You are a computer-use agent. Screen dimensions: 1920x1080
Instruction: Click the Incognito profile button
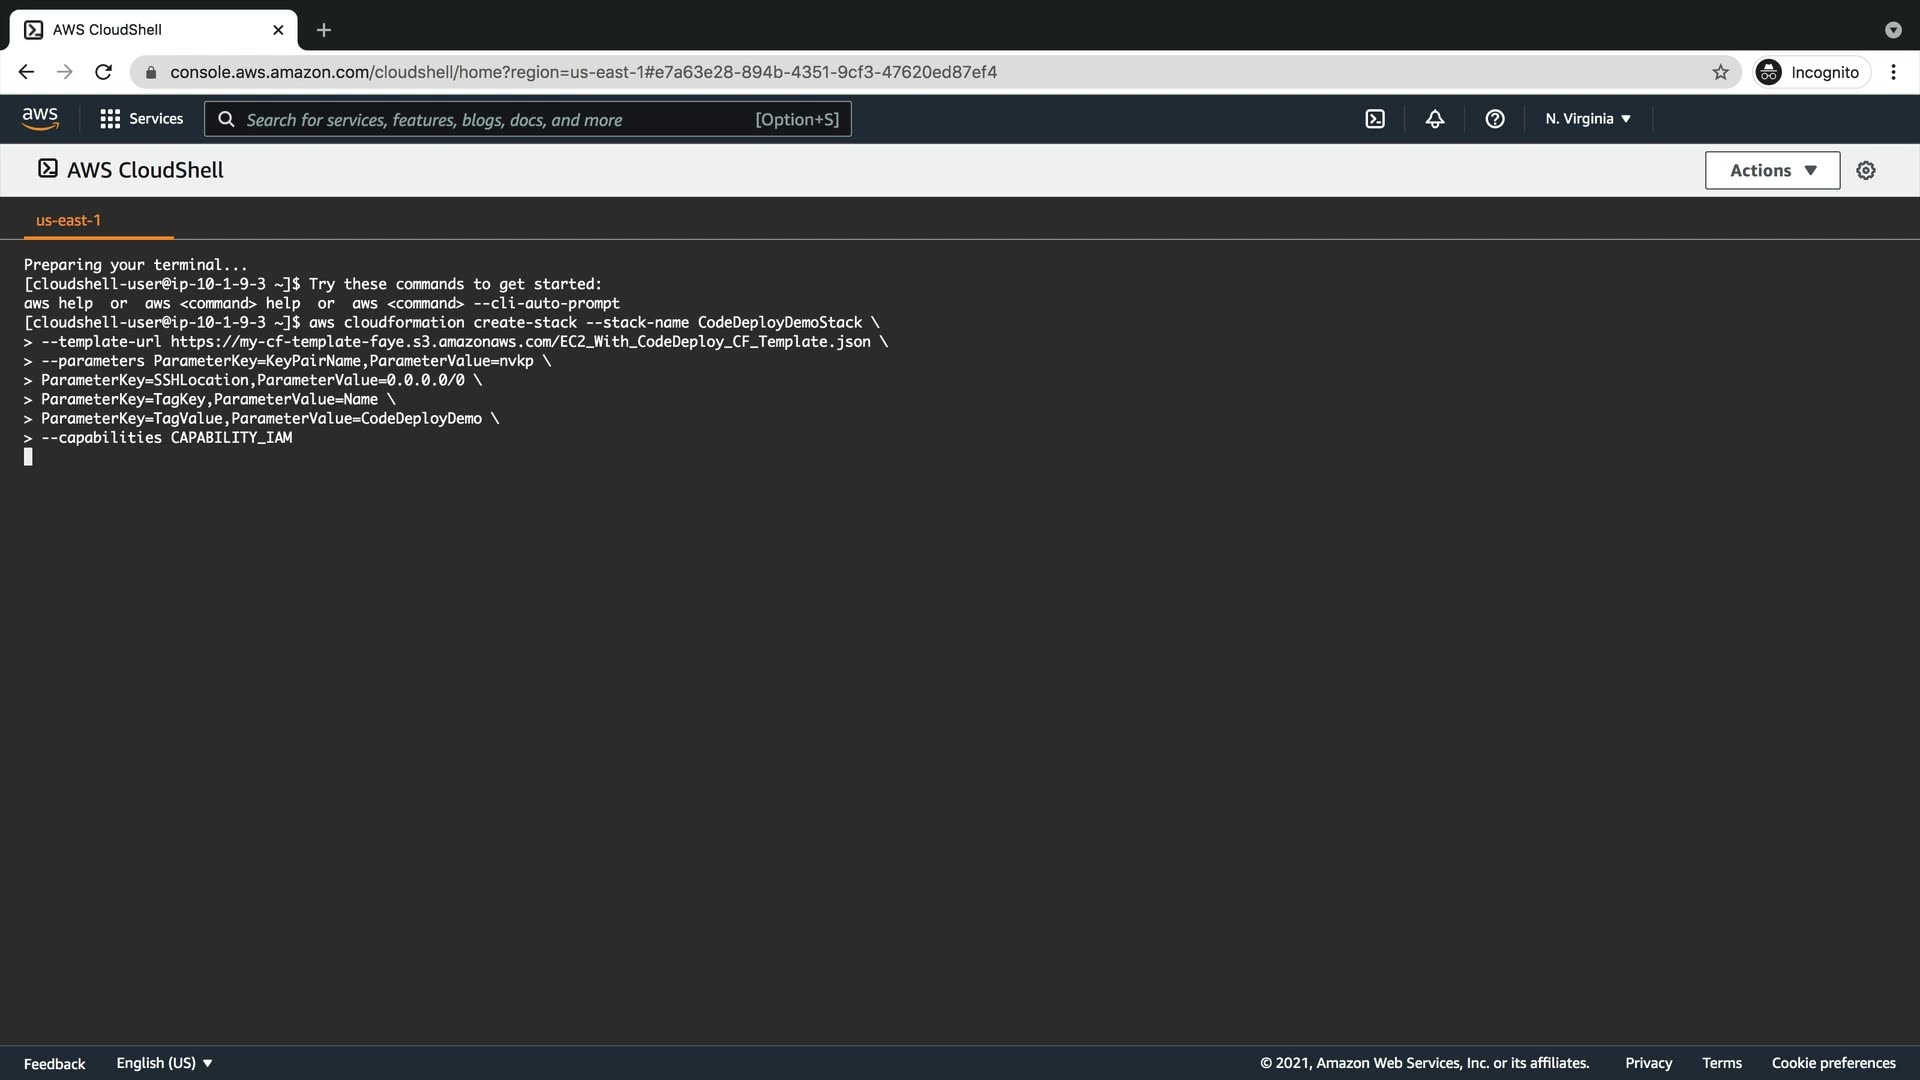[1811, 72]
